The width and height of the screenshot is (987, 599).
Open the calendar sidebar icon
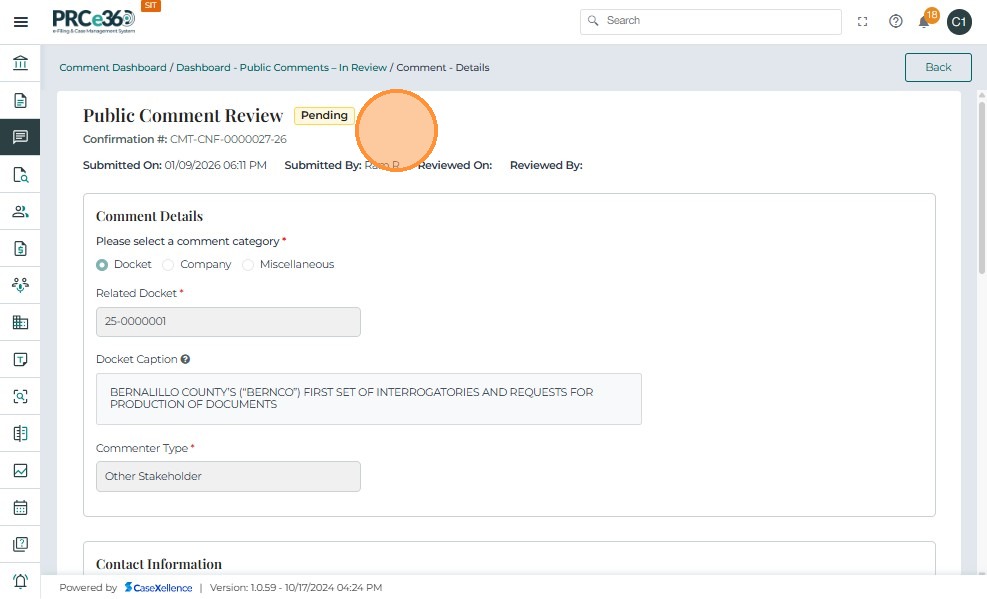pyautogui.click(x=20, y=507)
